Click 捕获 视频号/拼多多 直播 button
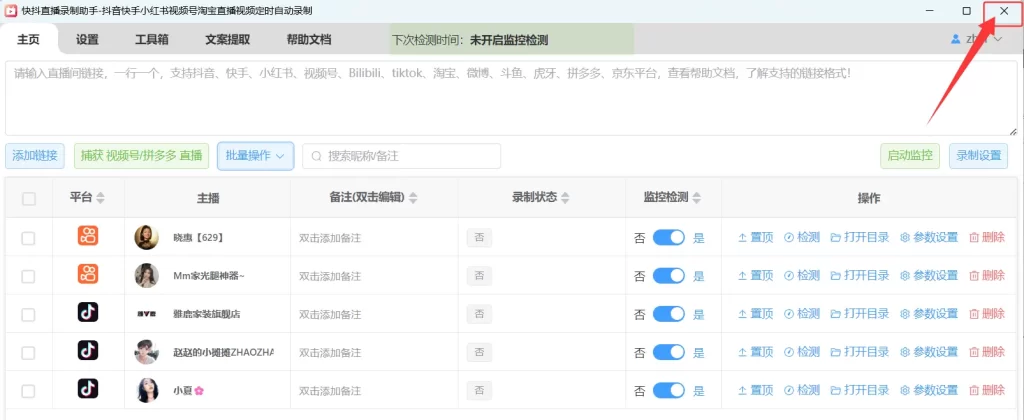This screenshot has width=1024, height=420. tap(141, 156)
